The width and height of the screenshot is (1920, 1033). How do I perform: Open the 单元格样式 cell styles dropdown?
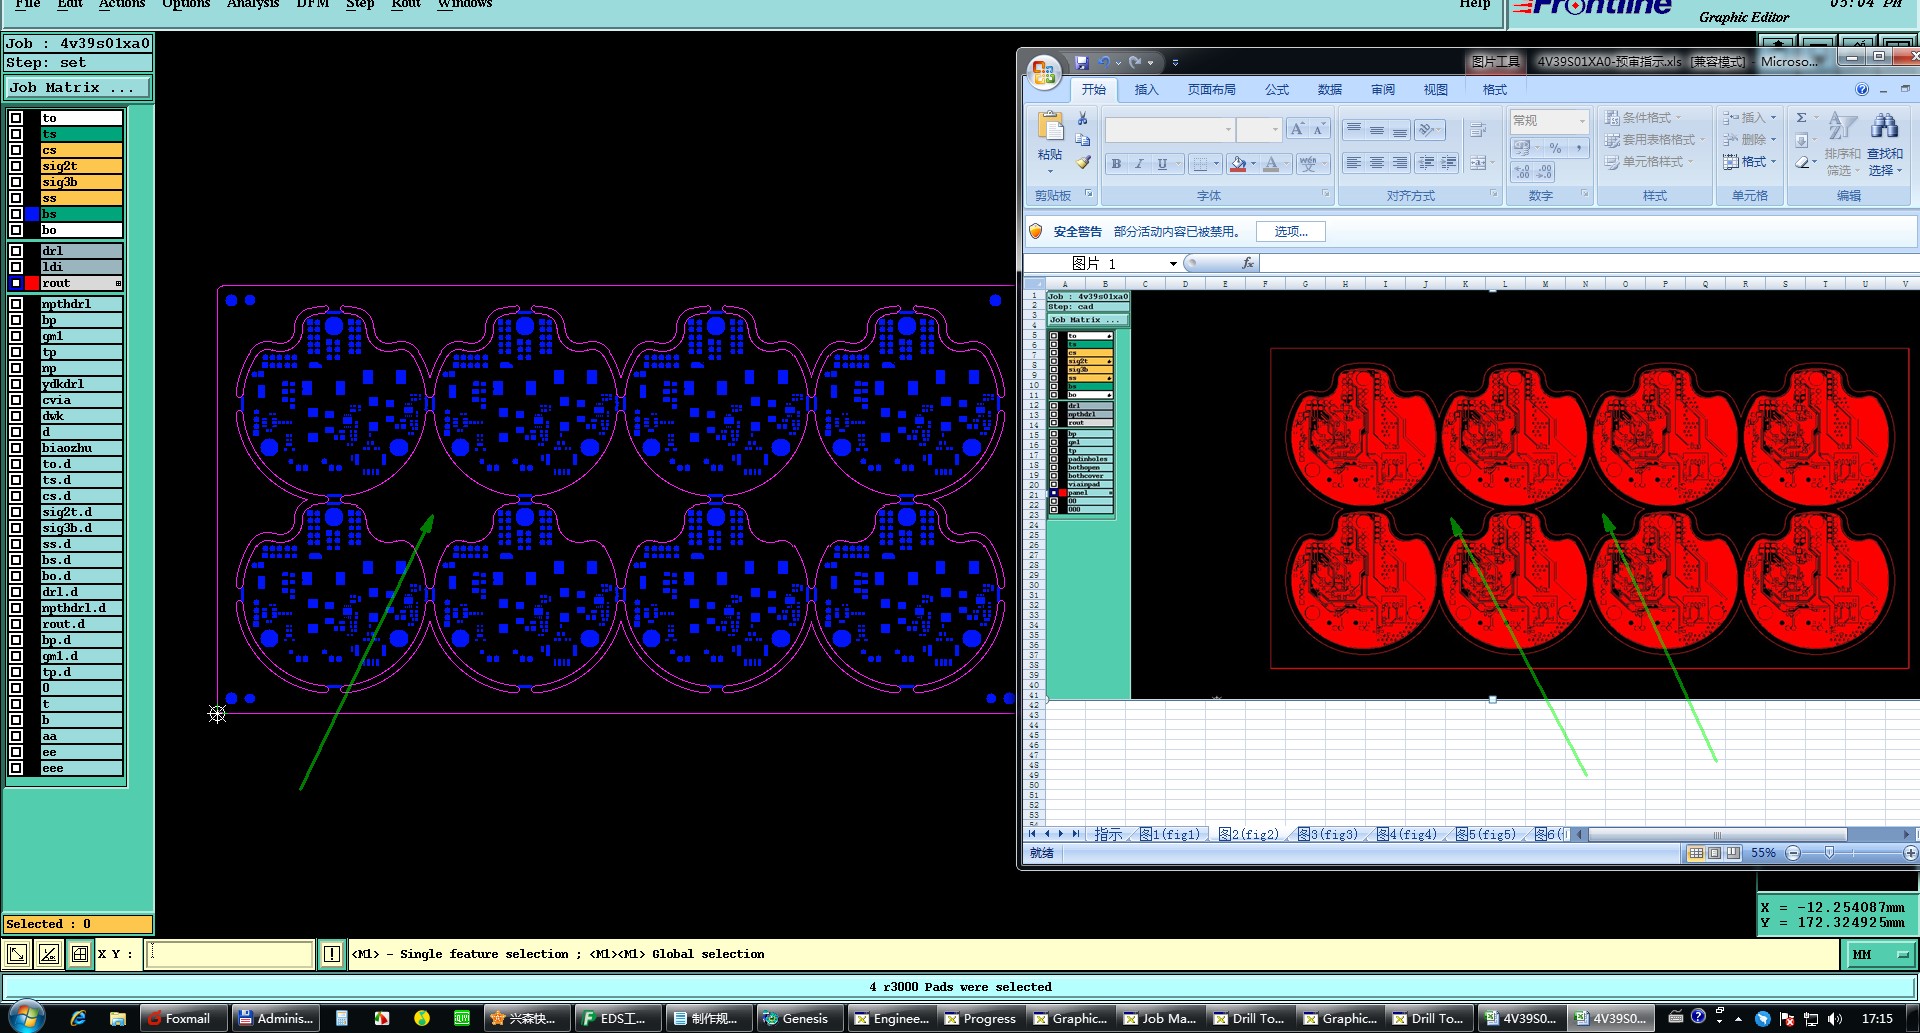[x=1649, y=162]
